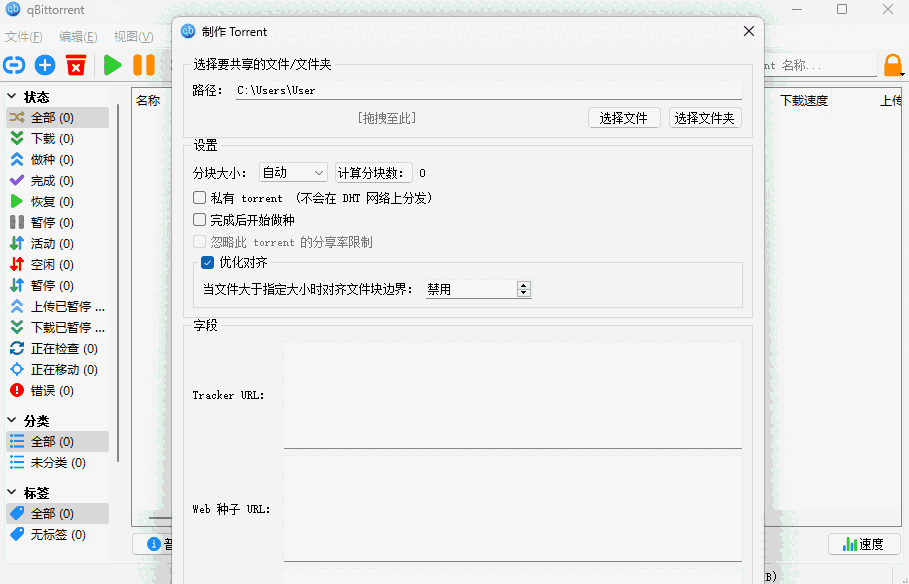Click the green resume torrent icon

point(111,64)
